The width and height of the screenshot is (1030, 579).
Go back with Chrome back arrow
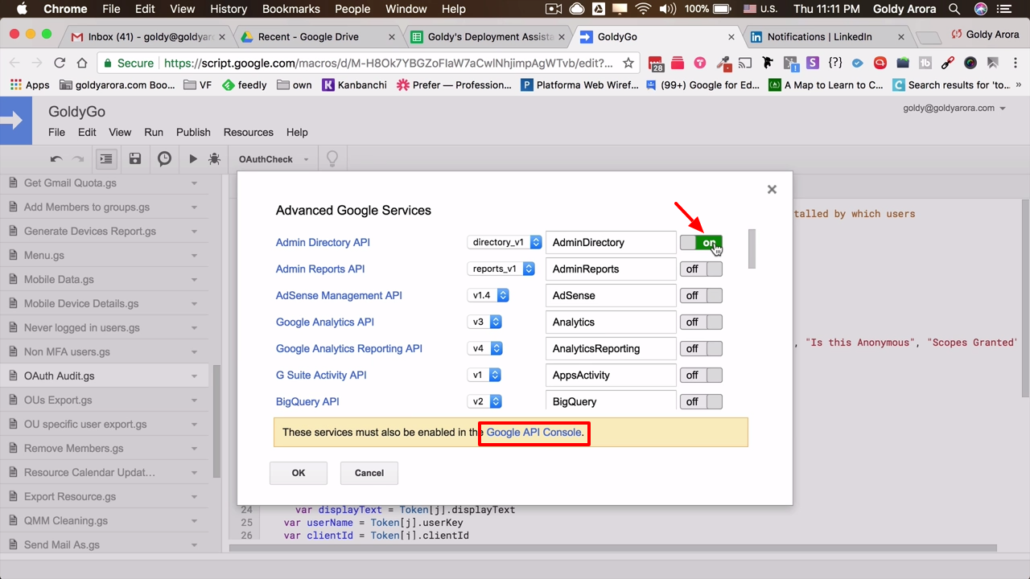(x=14, y=63)
